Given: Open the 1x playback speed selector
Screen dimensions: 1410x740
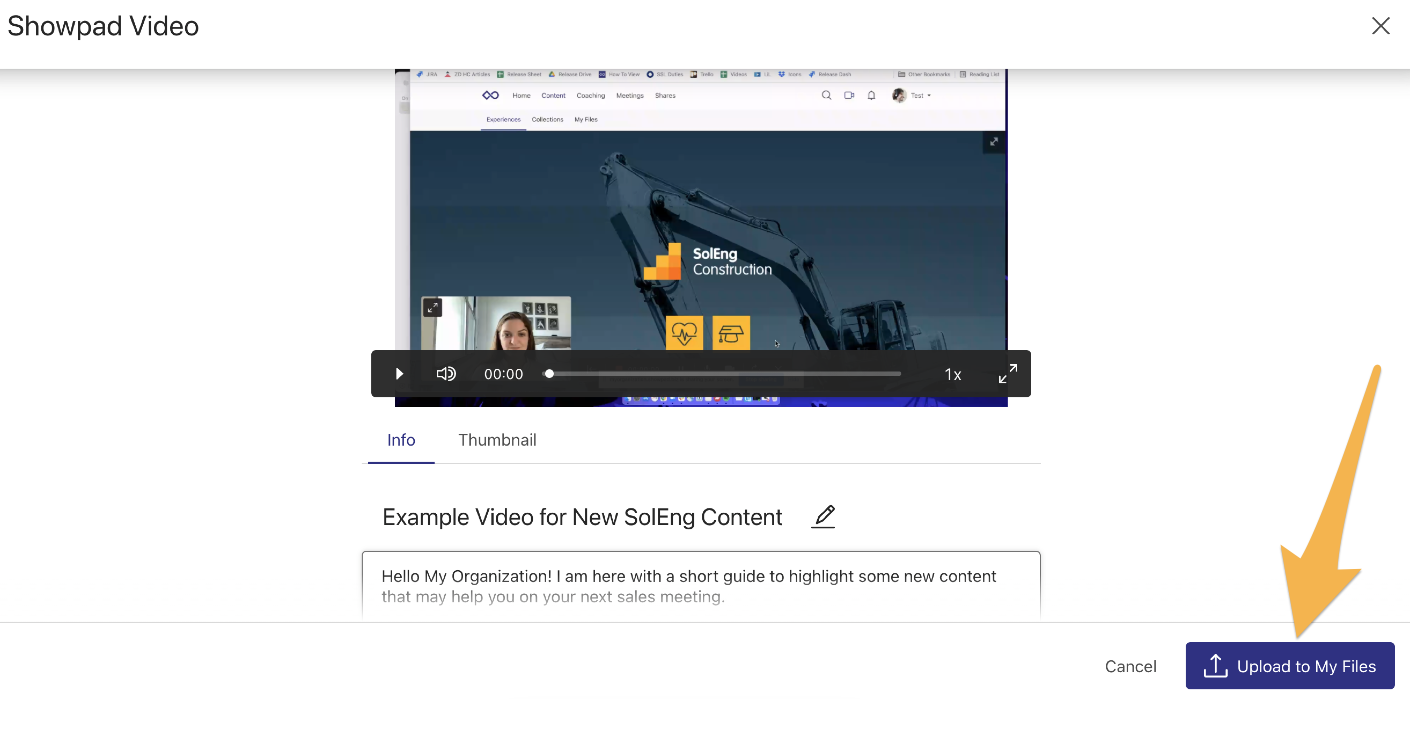Looking at the screenshot, I should [x=952, y=373].
